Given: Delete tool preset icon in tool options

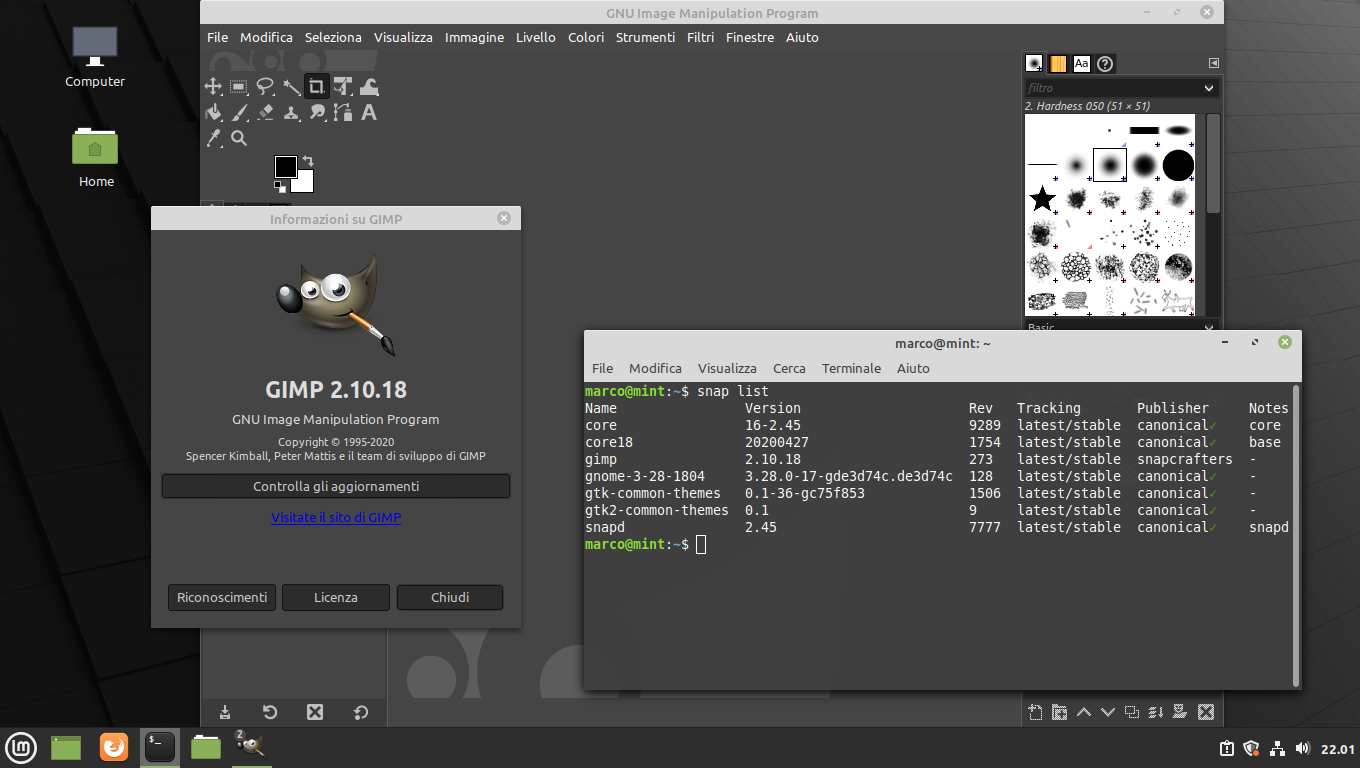Looking at the screenshot, I should [315, 712].
